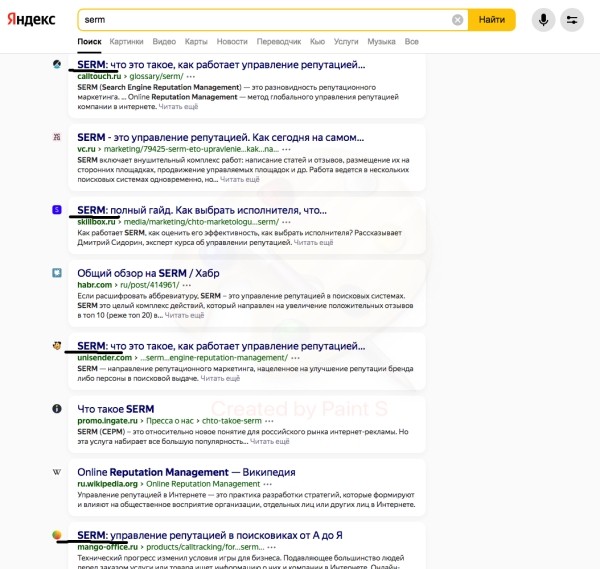Expand "Читать ещё" under the unisender.com snippet
Image resolution: width=600 pixels, height=569 pixels.
click(x=221, y=379)
